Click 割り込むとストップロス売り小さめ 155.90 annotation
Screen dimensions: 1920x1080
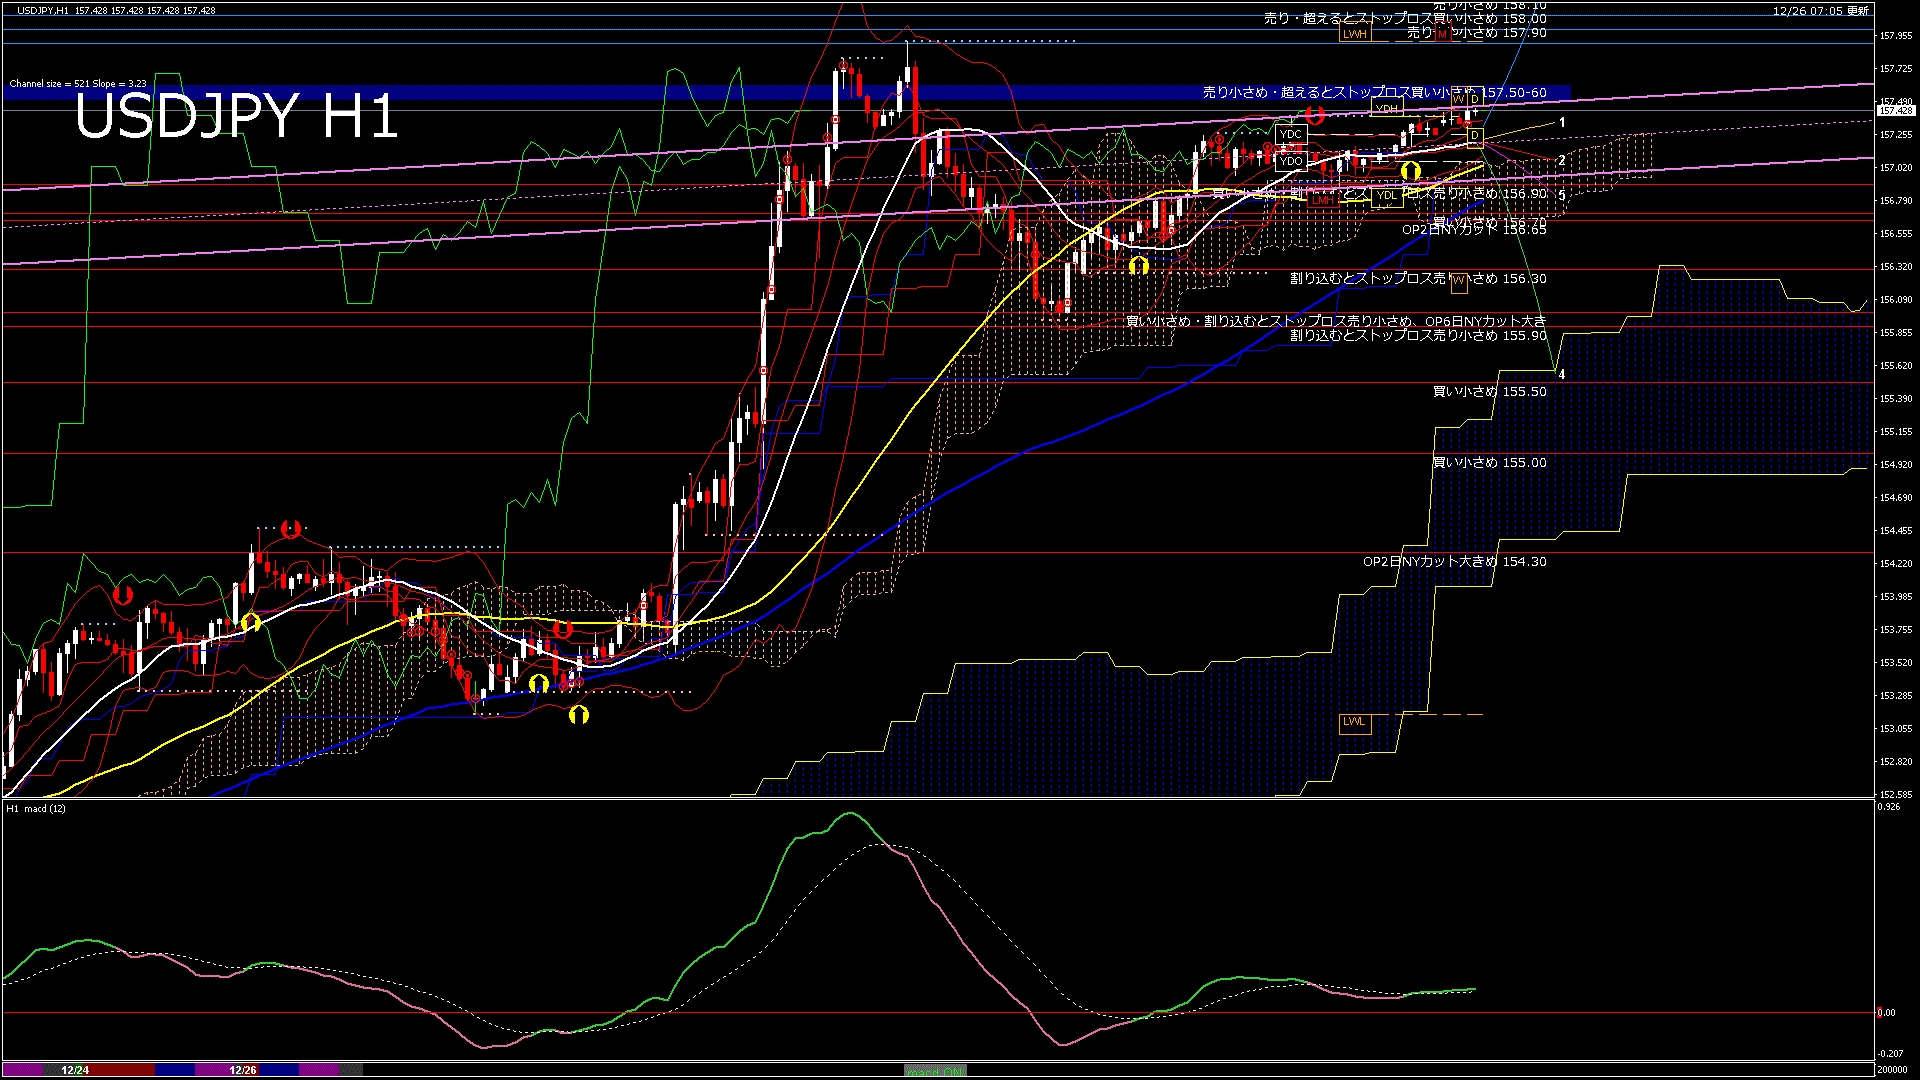pos(1418,335)
